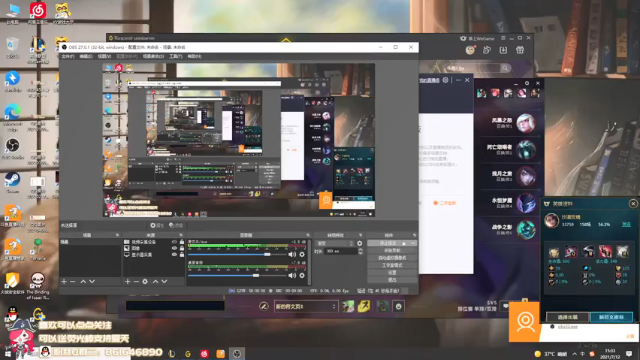This screenshot has width=640, height=360.
Task: Open the OBS Edit menu
Action: pos(86,56)
